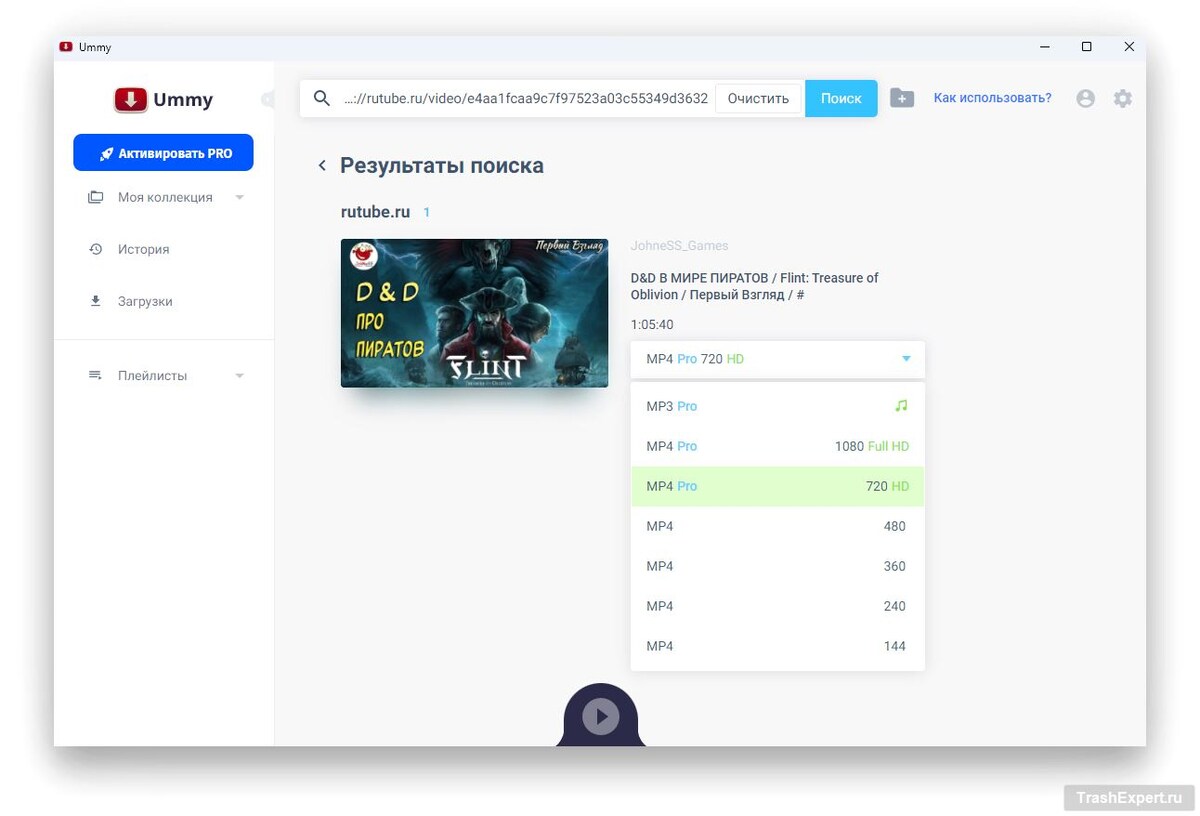
Task: Select MP4 240 option
Action: point(778,606)
